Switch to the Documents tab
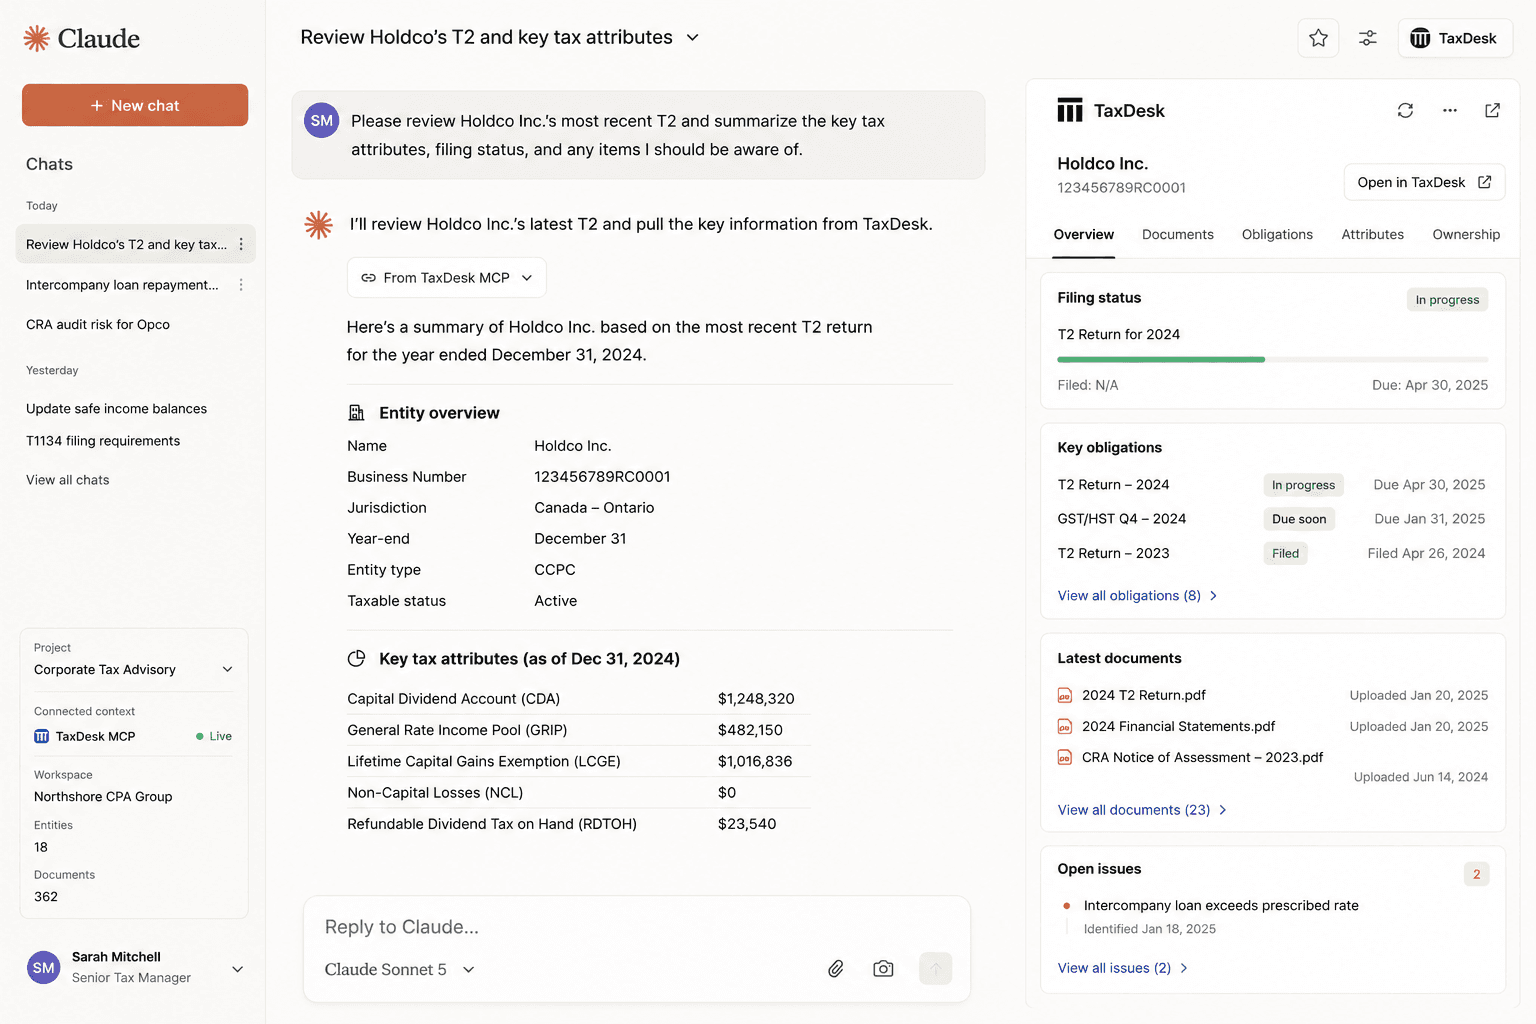This screenshot has height=1024, width=1536. pos(1177,235)
